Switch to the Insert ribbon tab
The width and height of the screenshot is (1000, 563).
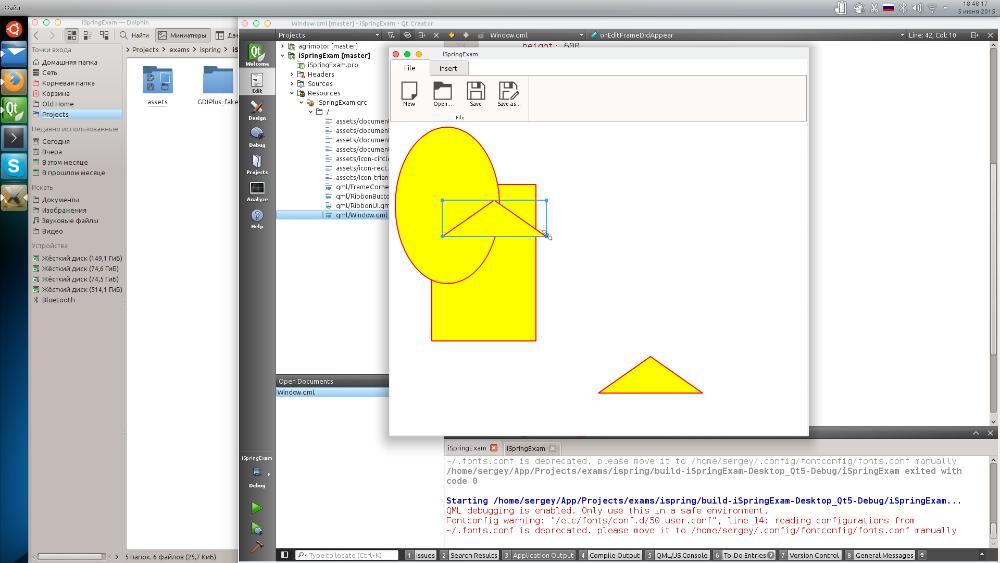pyautogui.click(x=448, y=68)
